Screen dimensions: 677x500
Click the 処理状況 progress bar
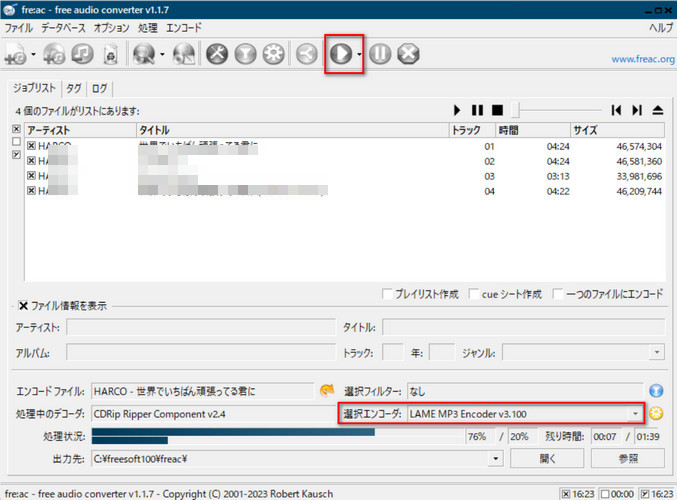277,436
